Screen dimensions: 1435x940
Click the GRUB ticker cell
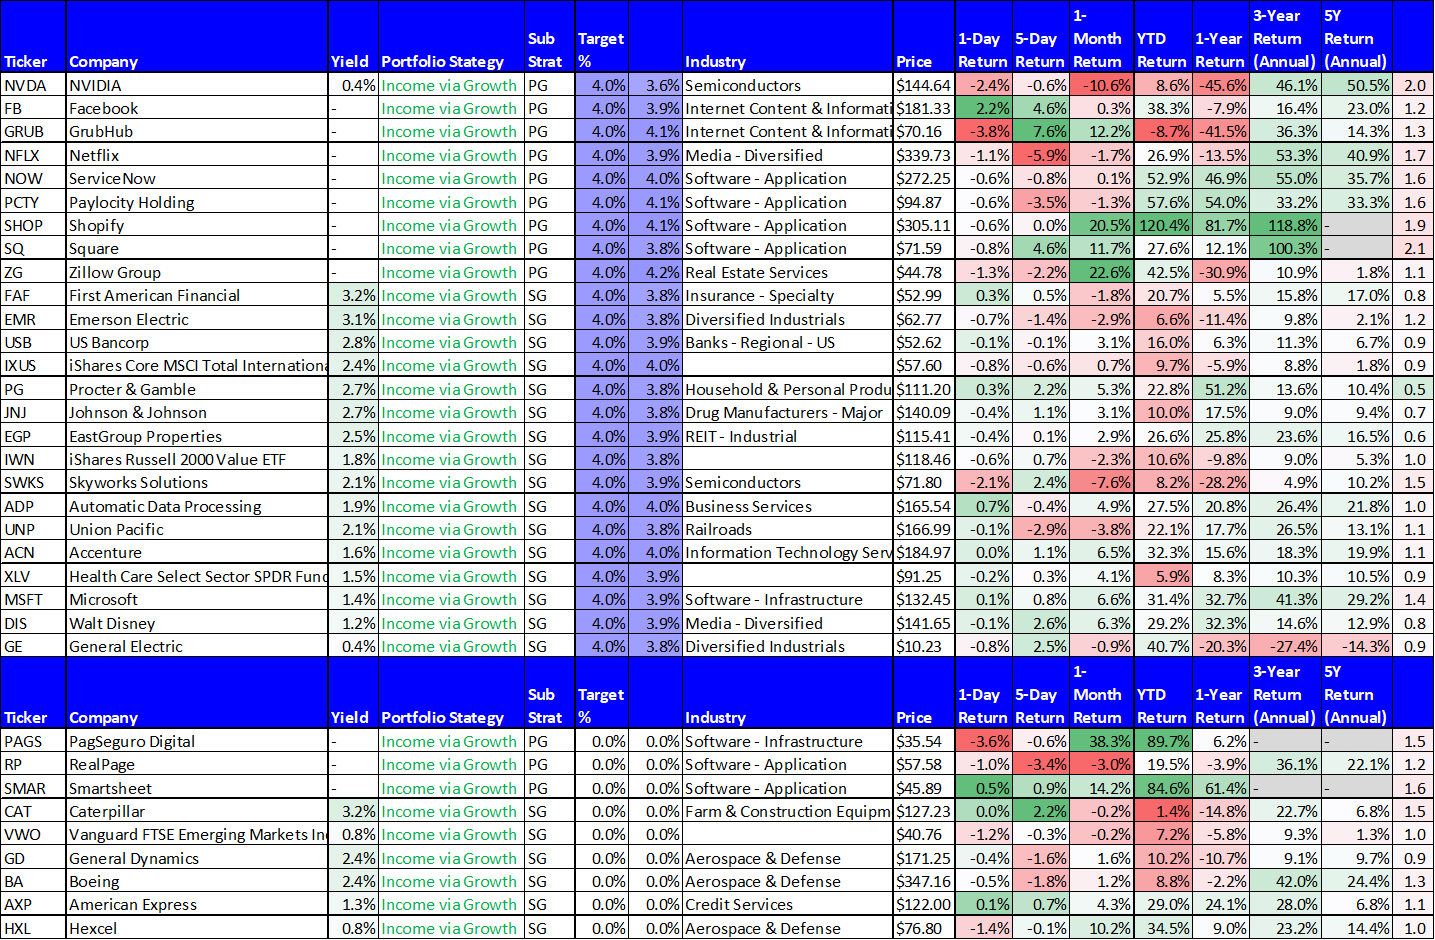click(x=33, y=131)
